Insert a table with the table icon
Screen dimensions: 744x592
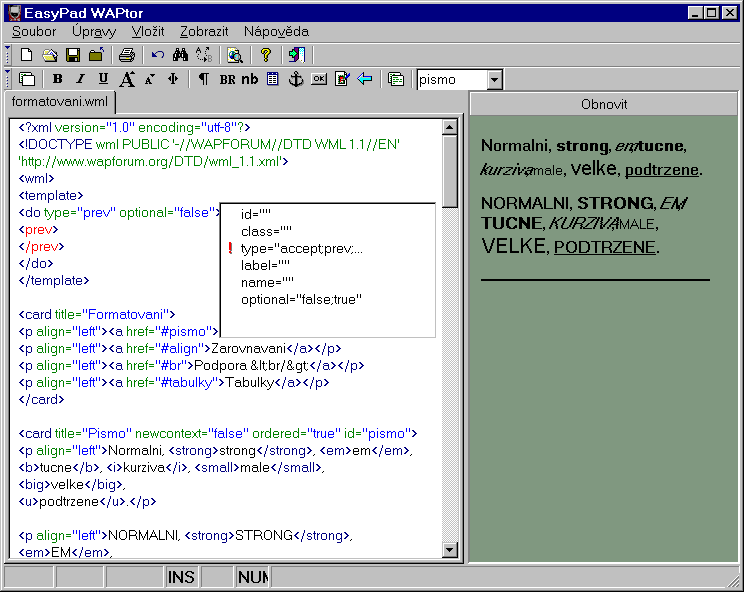click(273, 79)
